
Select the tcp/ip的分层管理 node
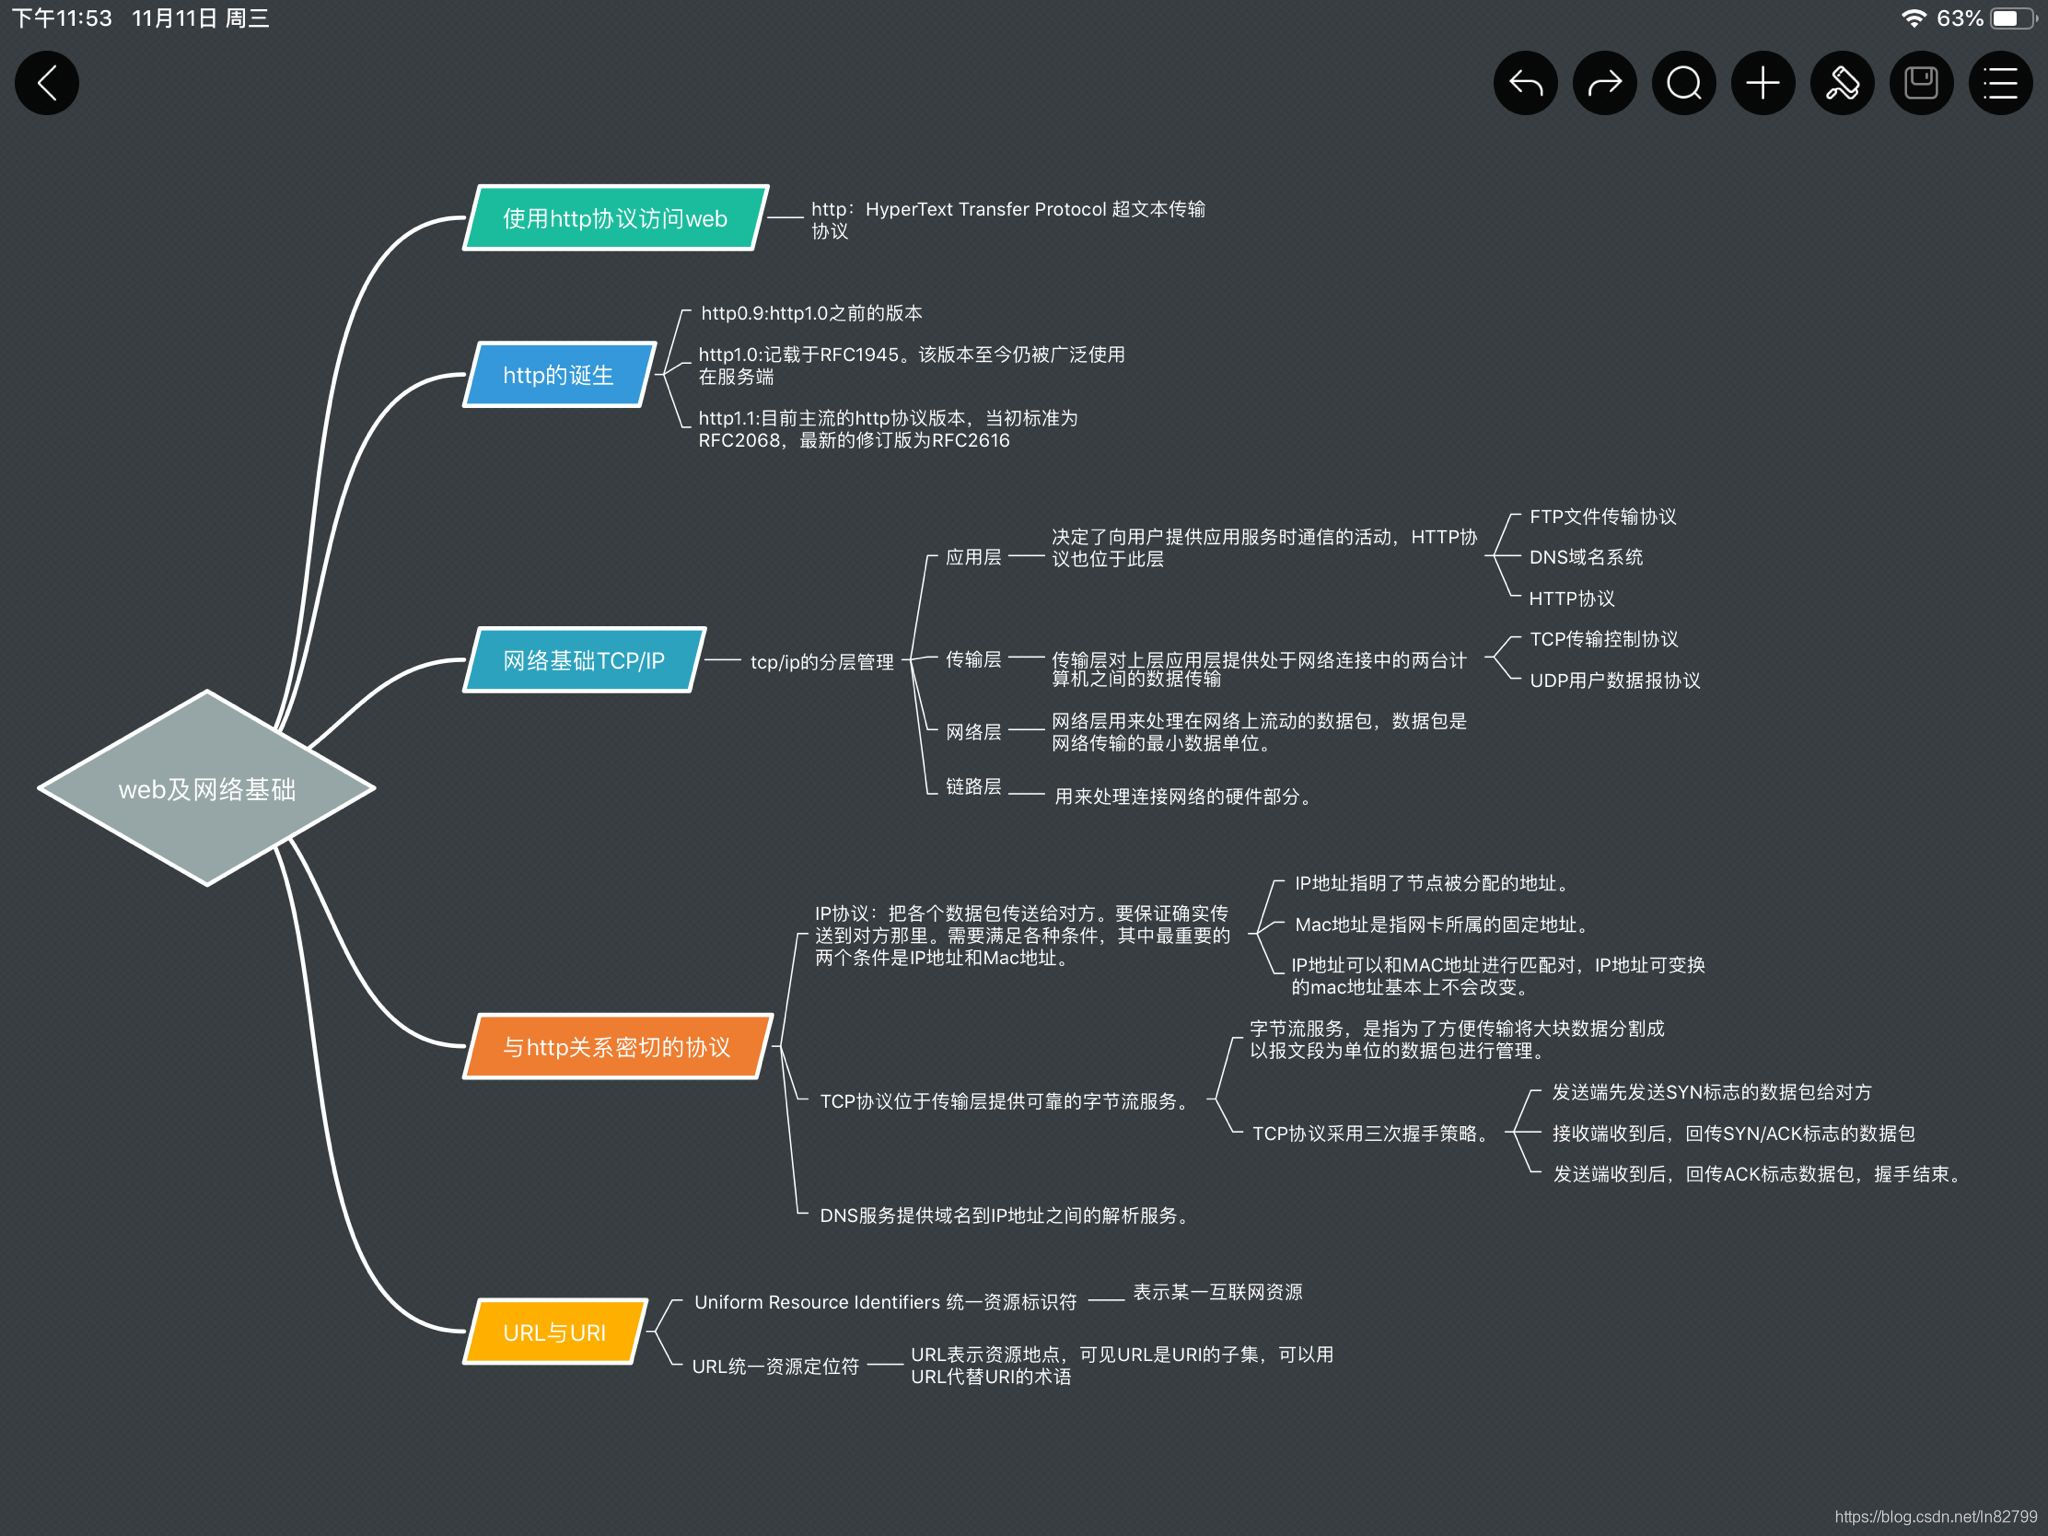822,662
